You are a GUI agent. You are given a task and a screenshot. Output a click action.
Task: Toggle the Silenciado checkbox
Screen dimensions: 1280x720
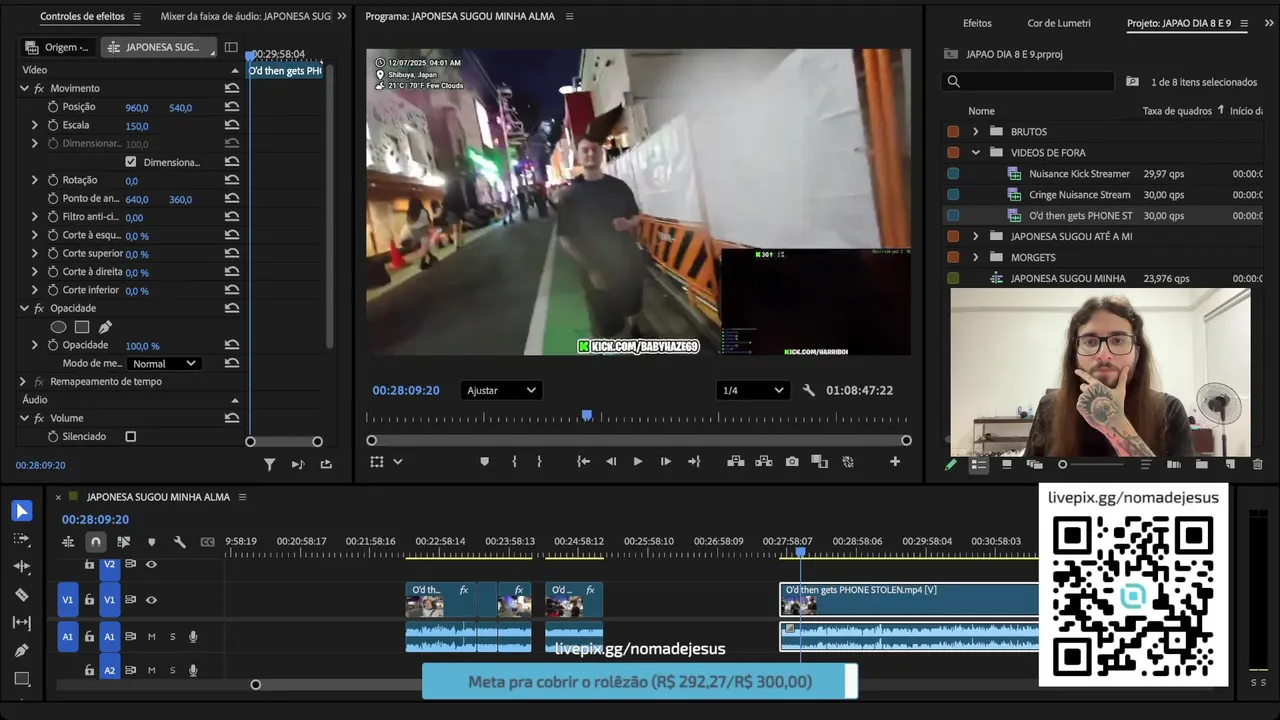[x=131, y=437]
